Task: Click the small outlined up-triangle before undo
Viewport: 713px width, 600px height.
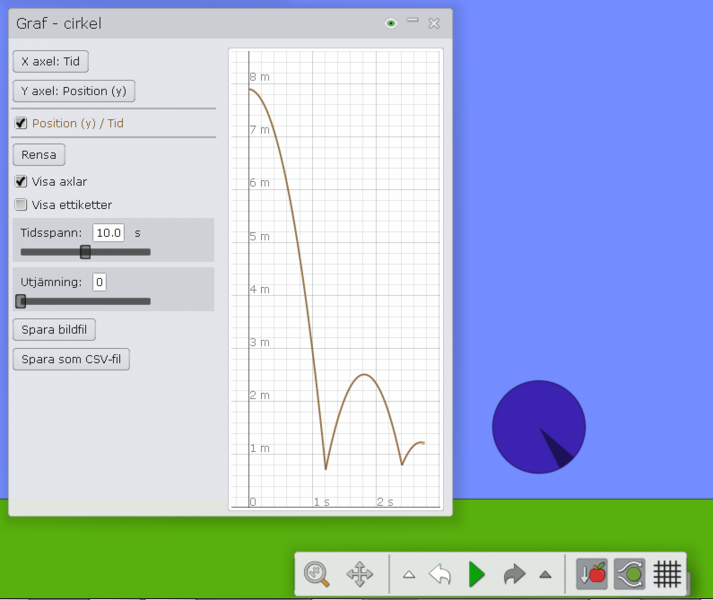Action: [409, 575]
